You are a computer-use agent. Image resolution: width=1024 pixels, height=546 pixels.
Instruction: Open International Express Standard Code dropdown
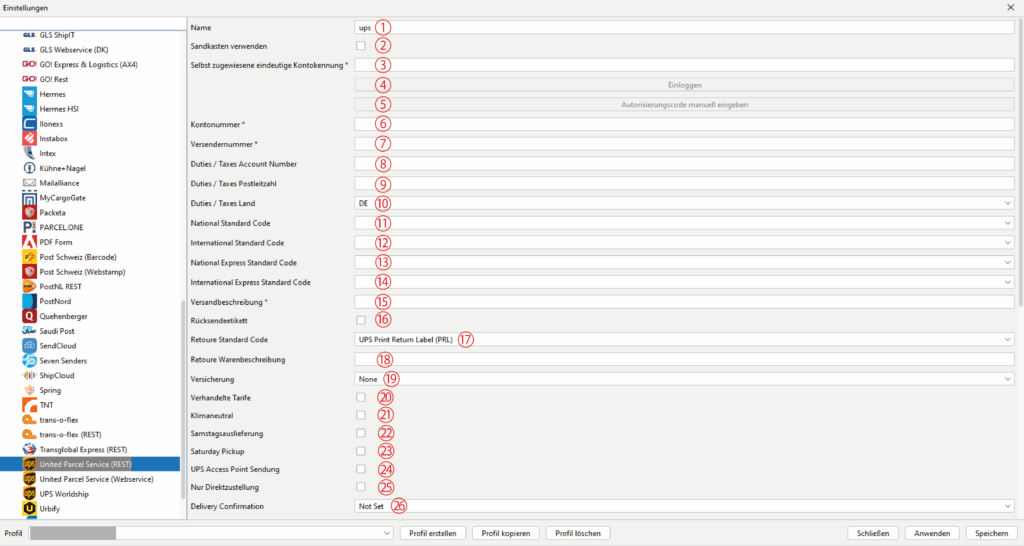pos(684,282)
